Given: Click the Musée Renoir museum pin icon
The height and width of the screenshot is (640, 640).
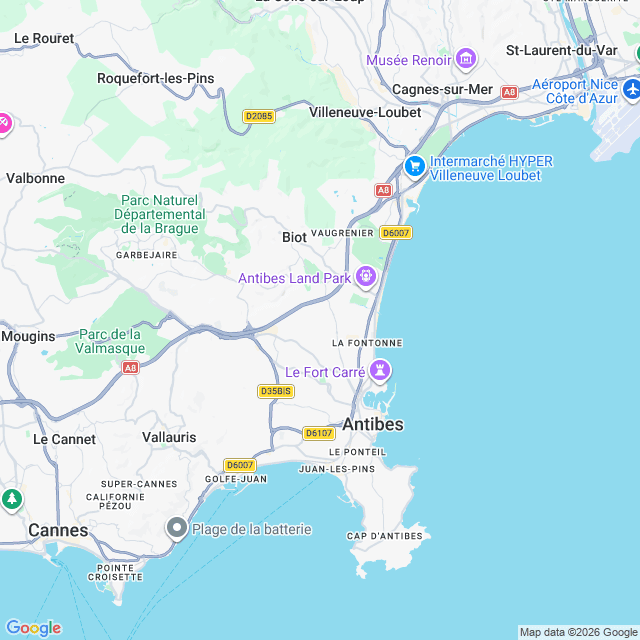Looking at the screenshot, I should point(466,59).
